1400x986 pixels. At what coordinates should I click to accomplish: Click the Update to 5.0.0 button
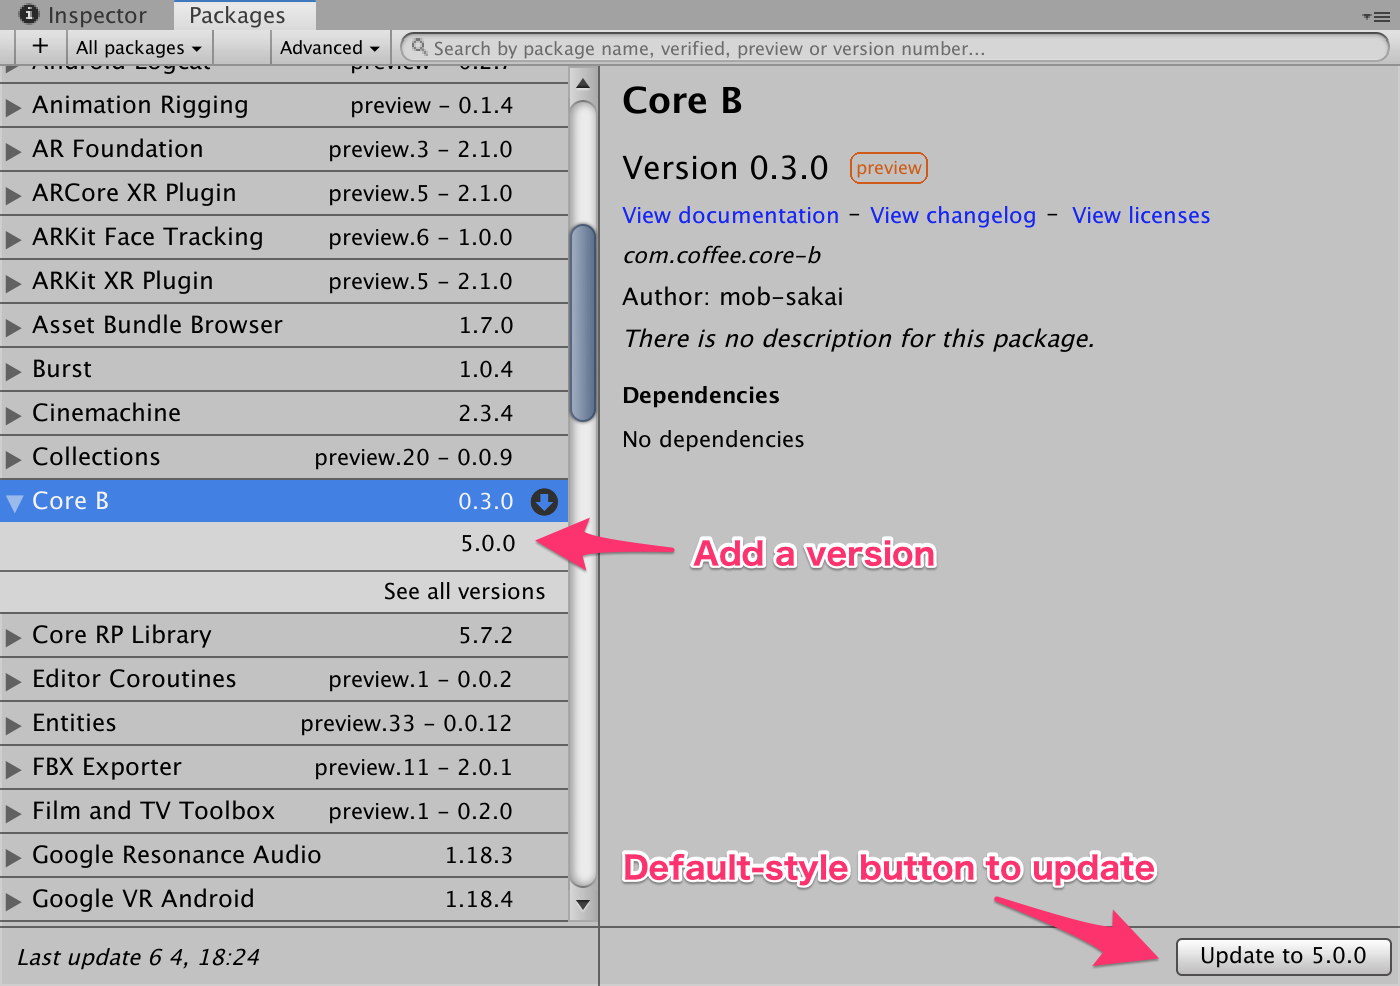(1283, 956)
